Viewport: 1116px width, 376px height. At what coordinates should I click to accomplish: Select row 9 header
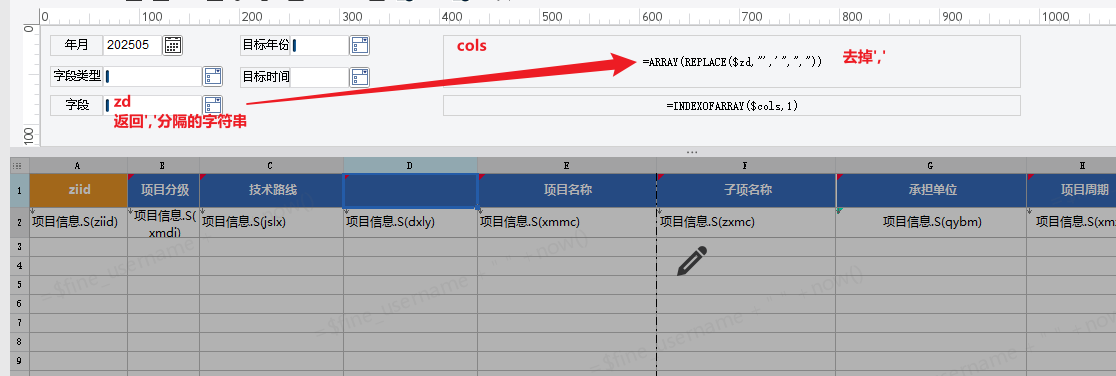point(19,361)
